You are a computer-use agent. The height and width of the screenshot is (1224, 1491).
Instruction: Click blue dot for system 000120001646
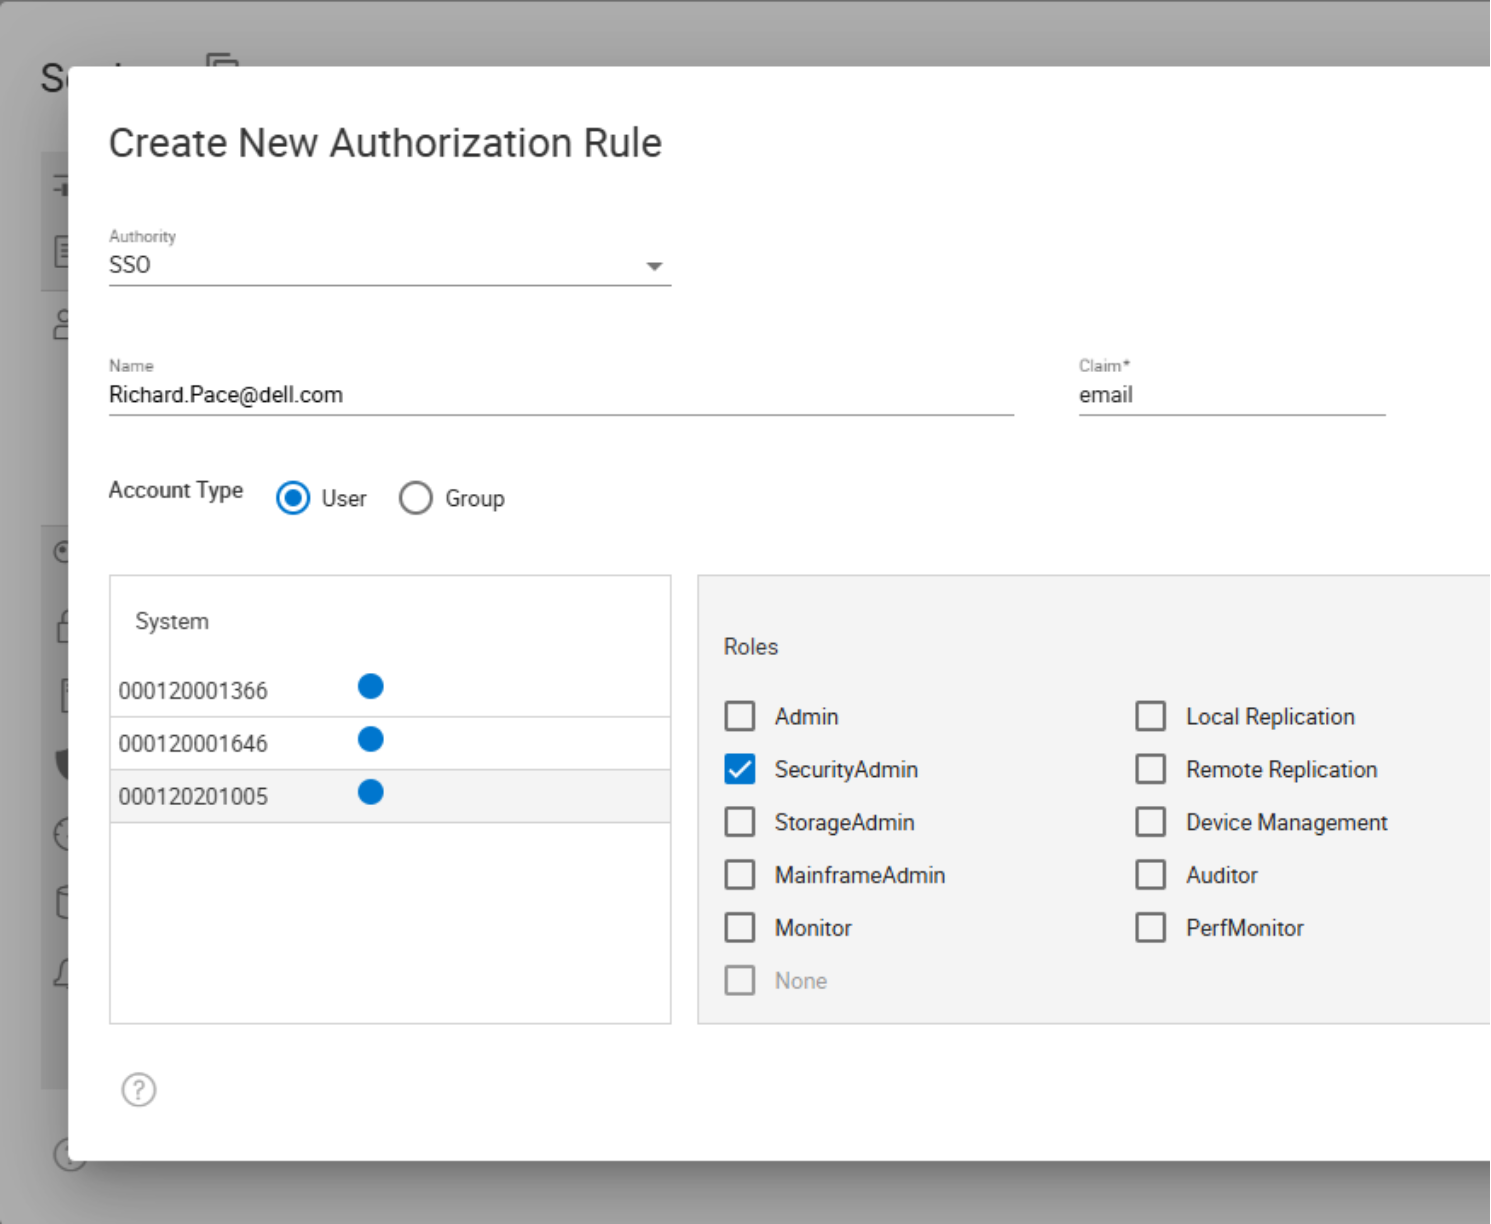[371, 739]
